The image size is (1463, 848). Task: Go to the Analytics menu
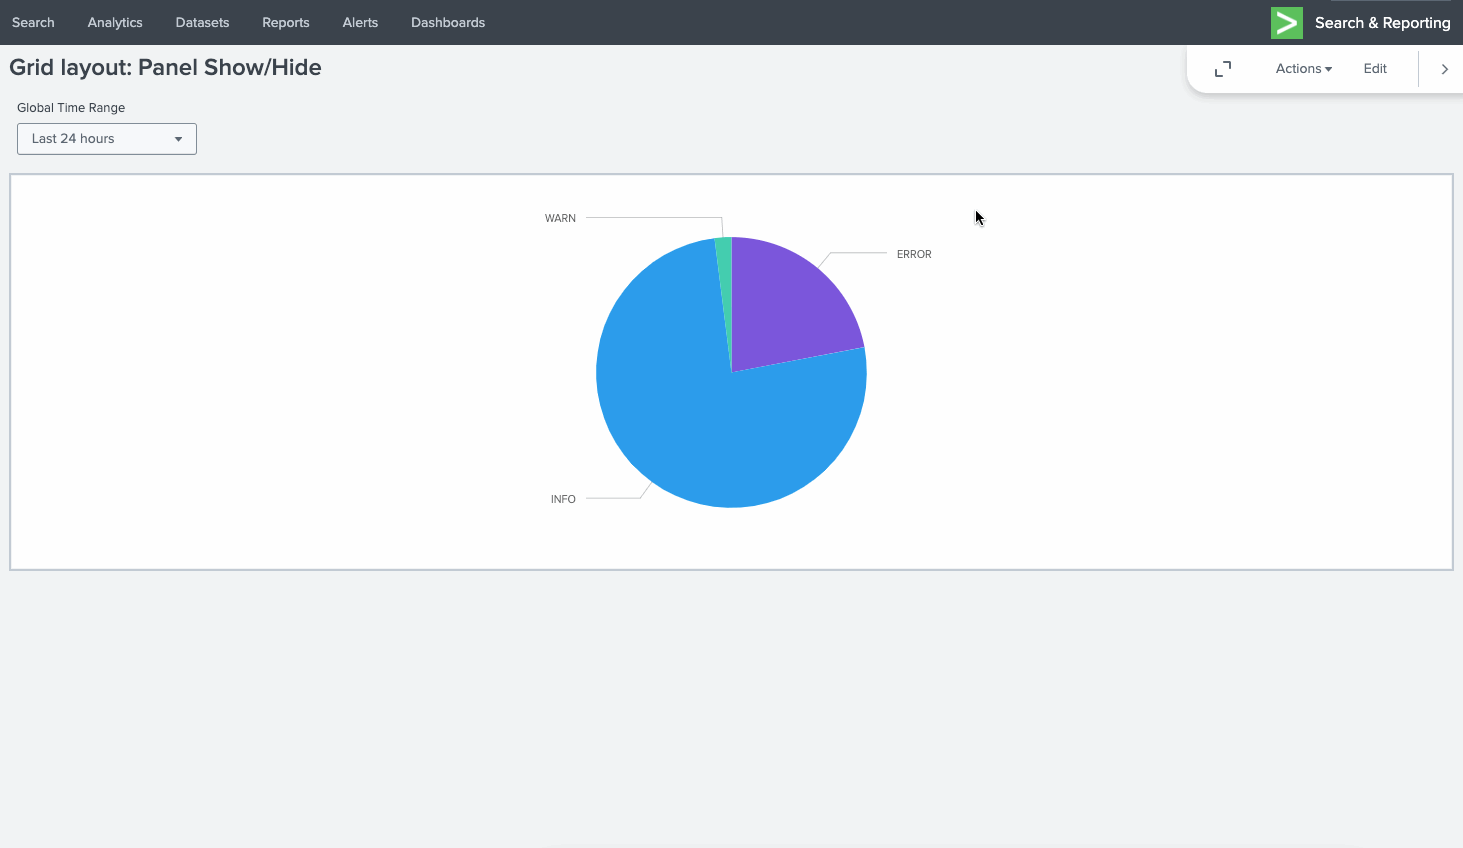pyautogui.click(x=115, y=22)
